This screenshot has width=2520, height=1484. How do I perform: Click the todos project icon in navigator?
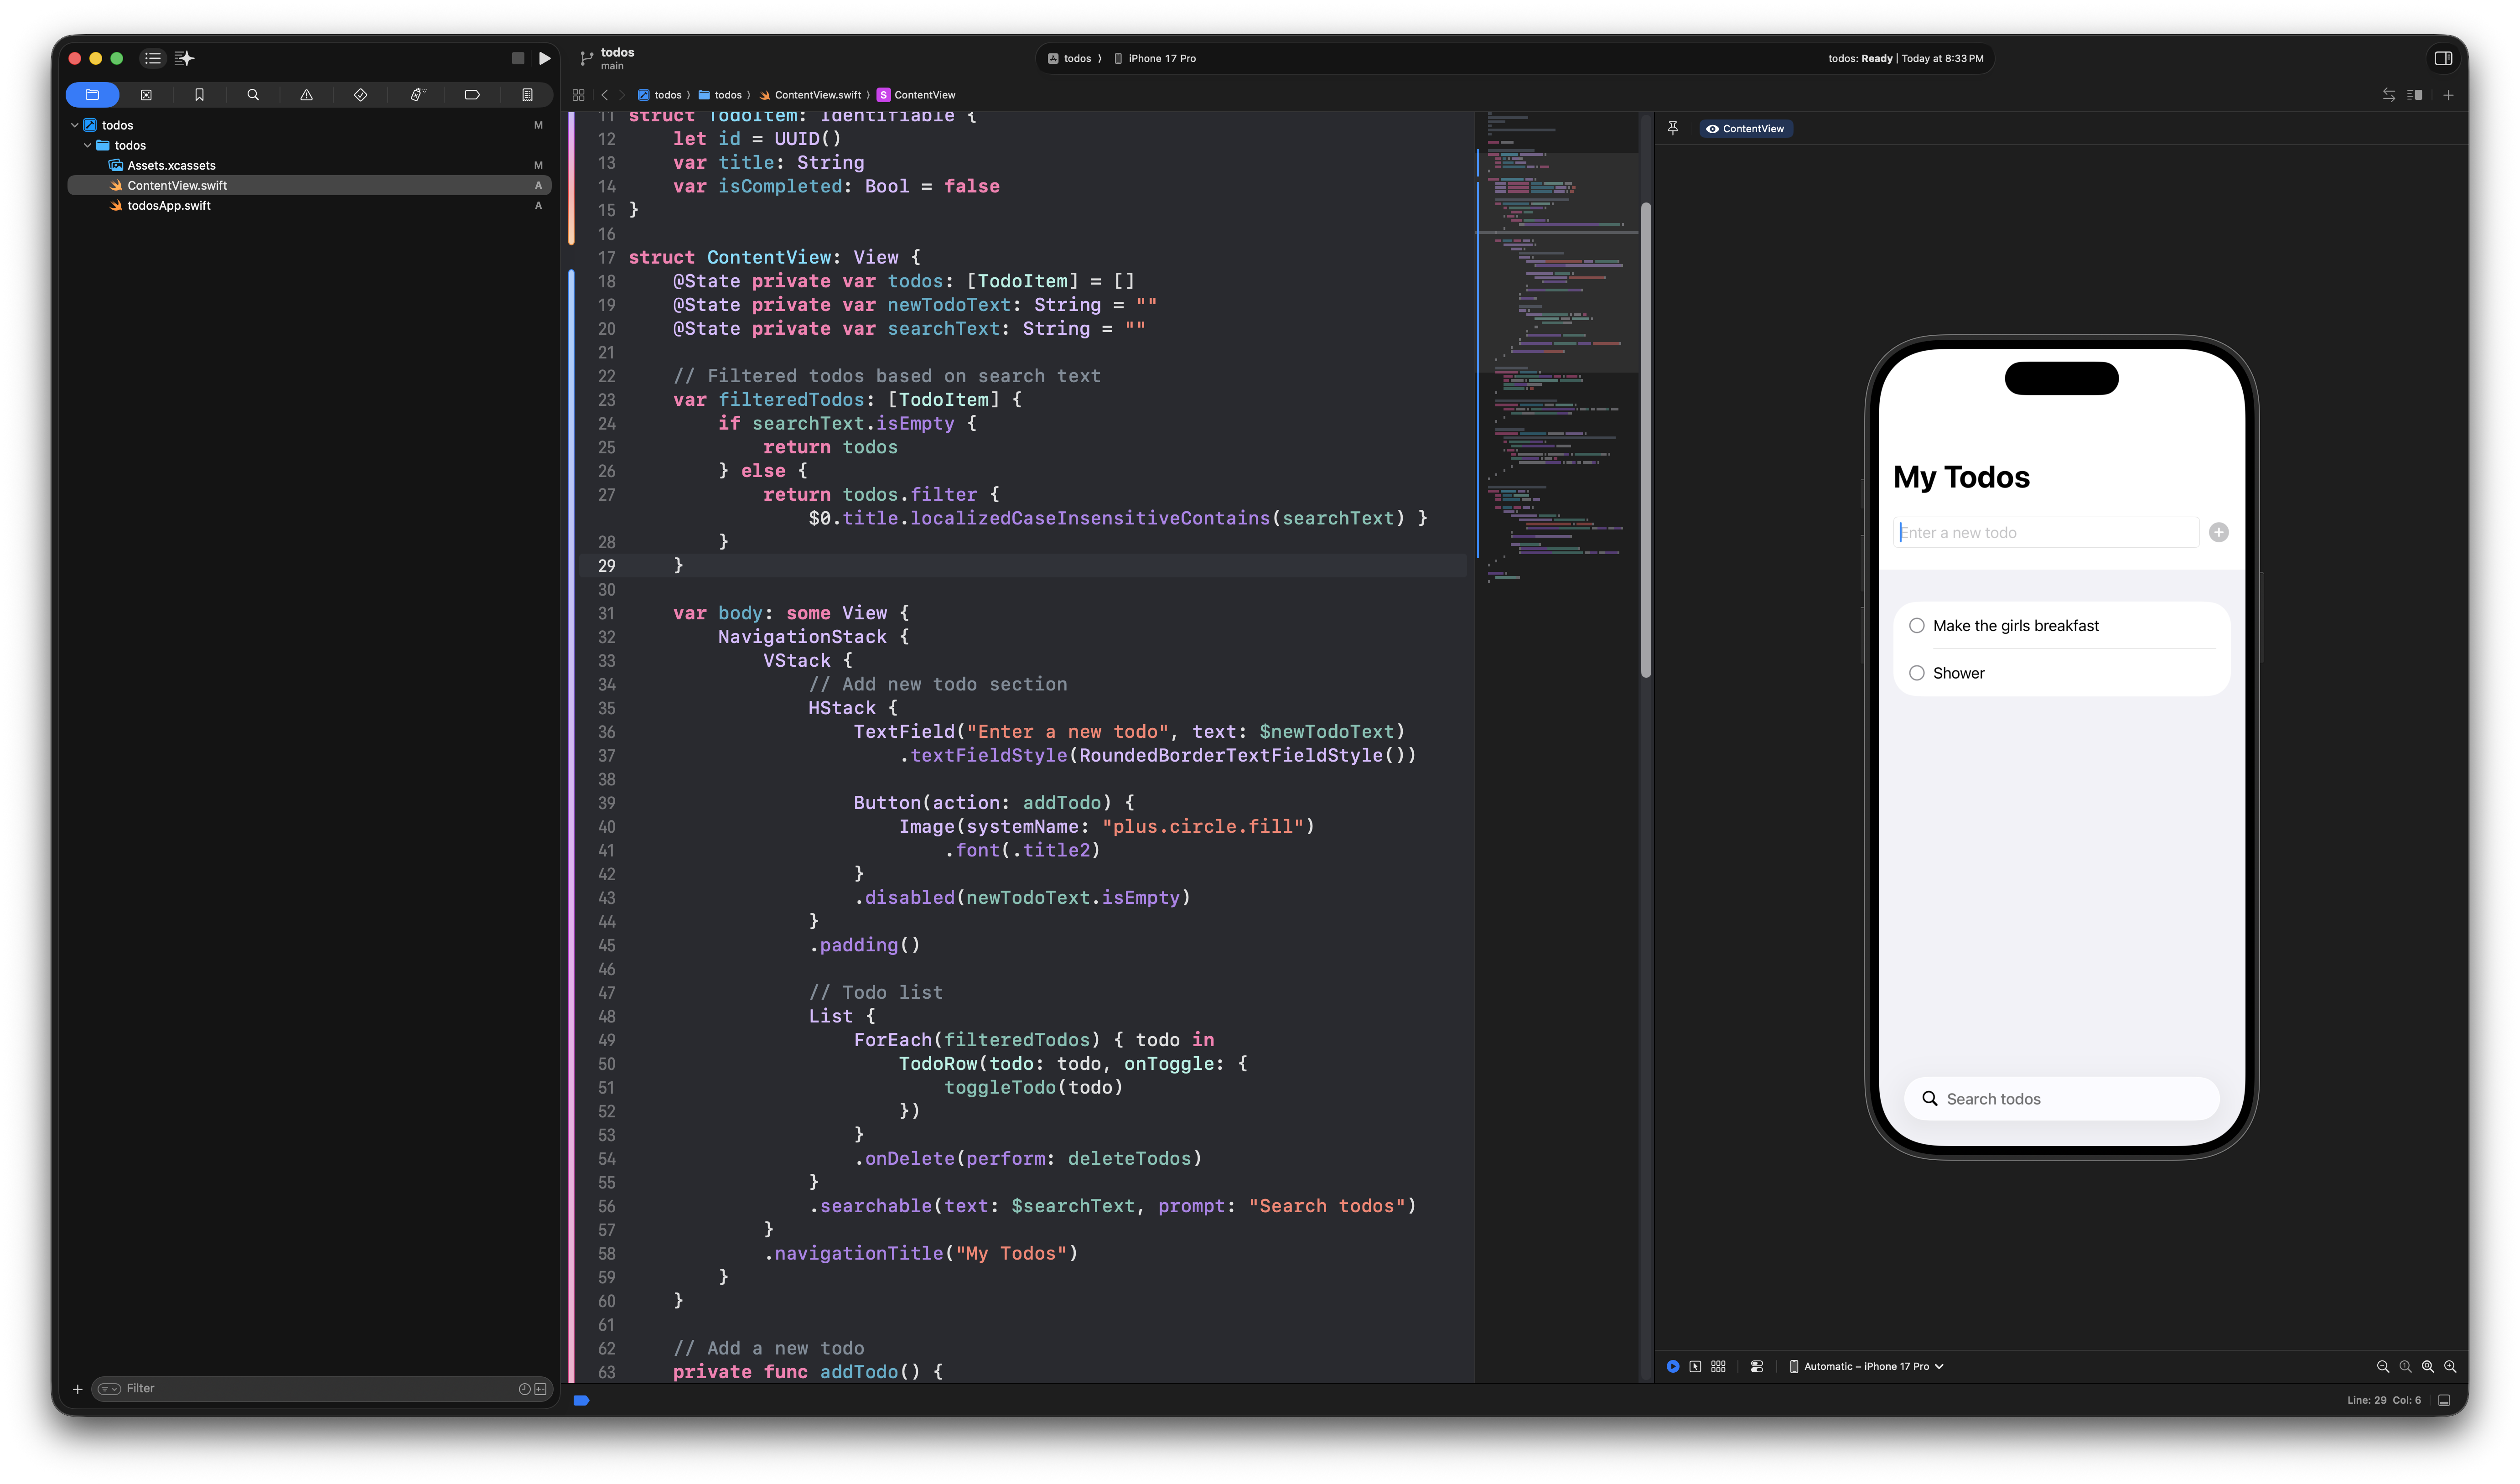tap(90, 125)
